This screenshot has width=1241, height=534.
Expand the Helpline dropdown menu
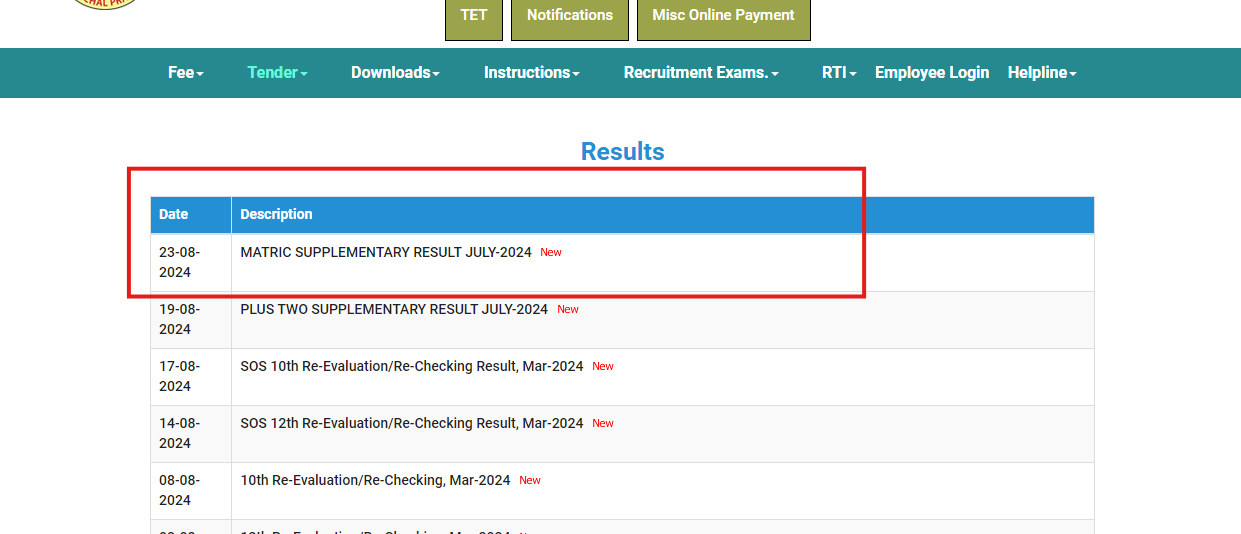click(x=1042, y=73)
